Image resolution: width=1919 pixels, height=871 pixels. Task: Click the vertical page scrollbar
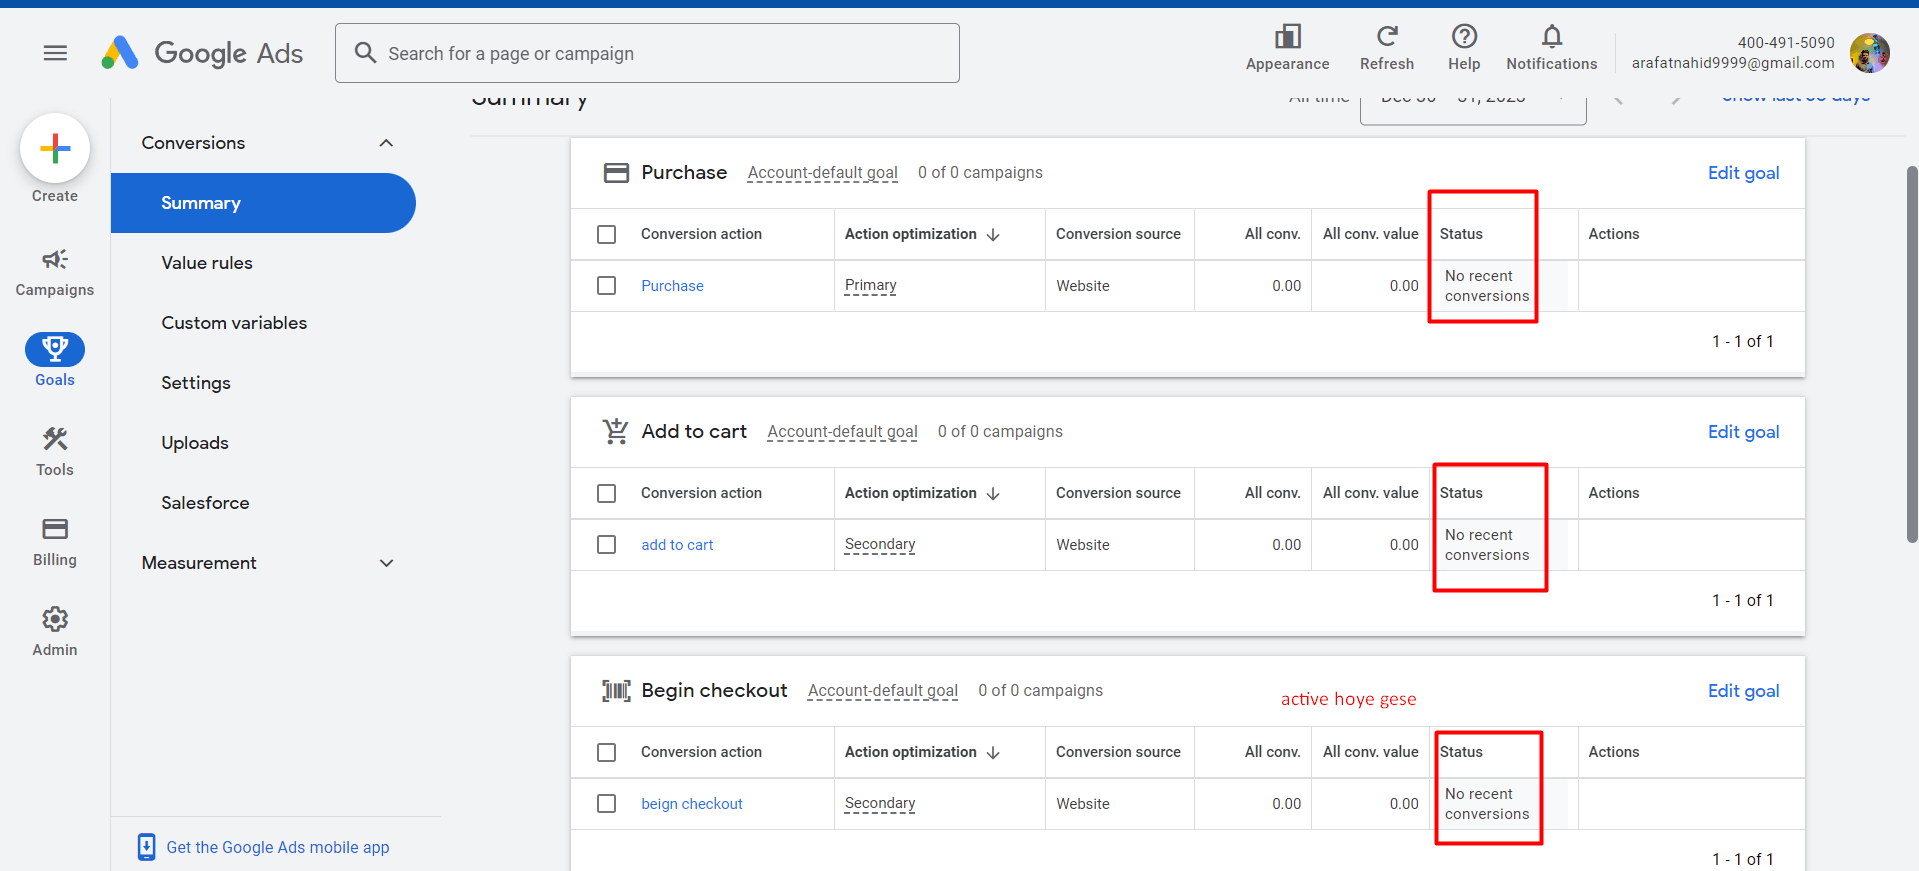coord(1912,353)
